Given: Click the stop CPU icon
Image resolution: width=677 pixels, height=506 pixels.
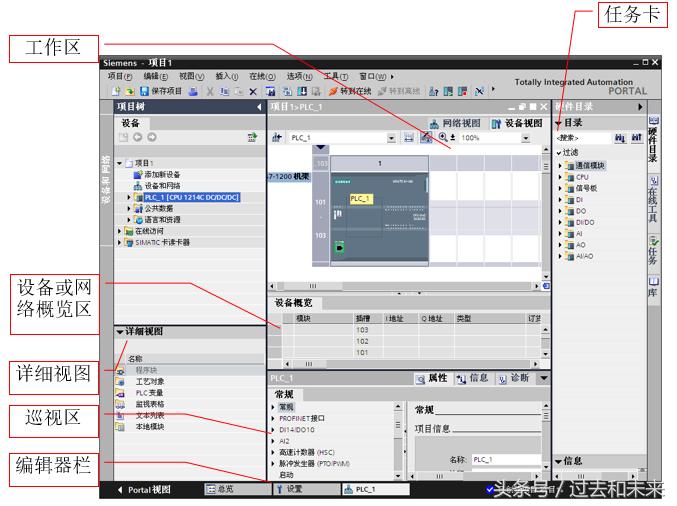Looking at the screenshot, I should click(x=462, y=91).
